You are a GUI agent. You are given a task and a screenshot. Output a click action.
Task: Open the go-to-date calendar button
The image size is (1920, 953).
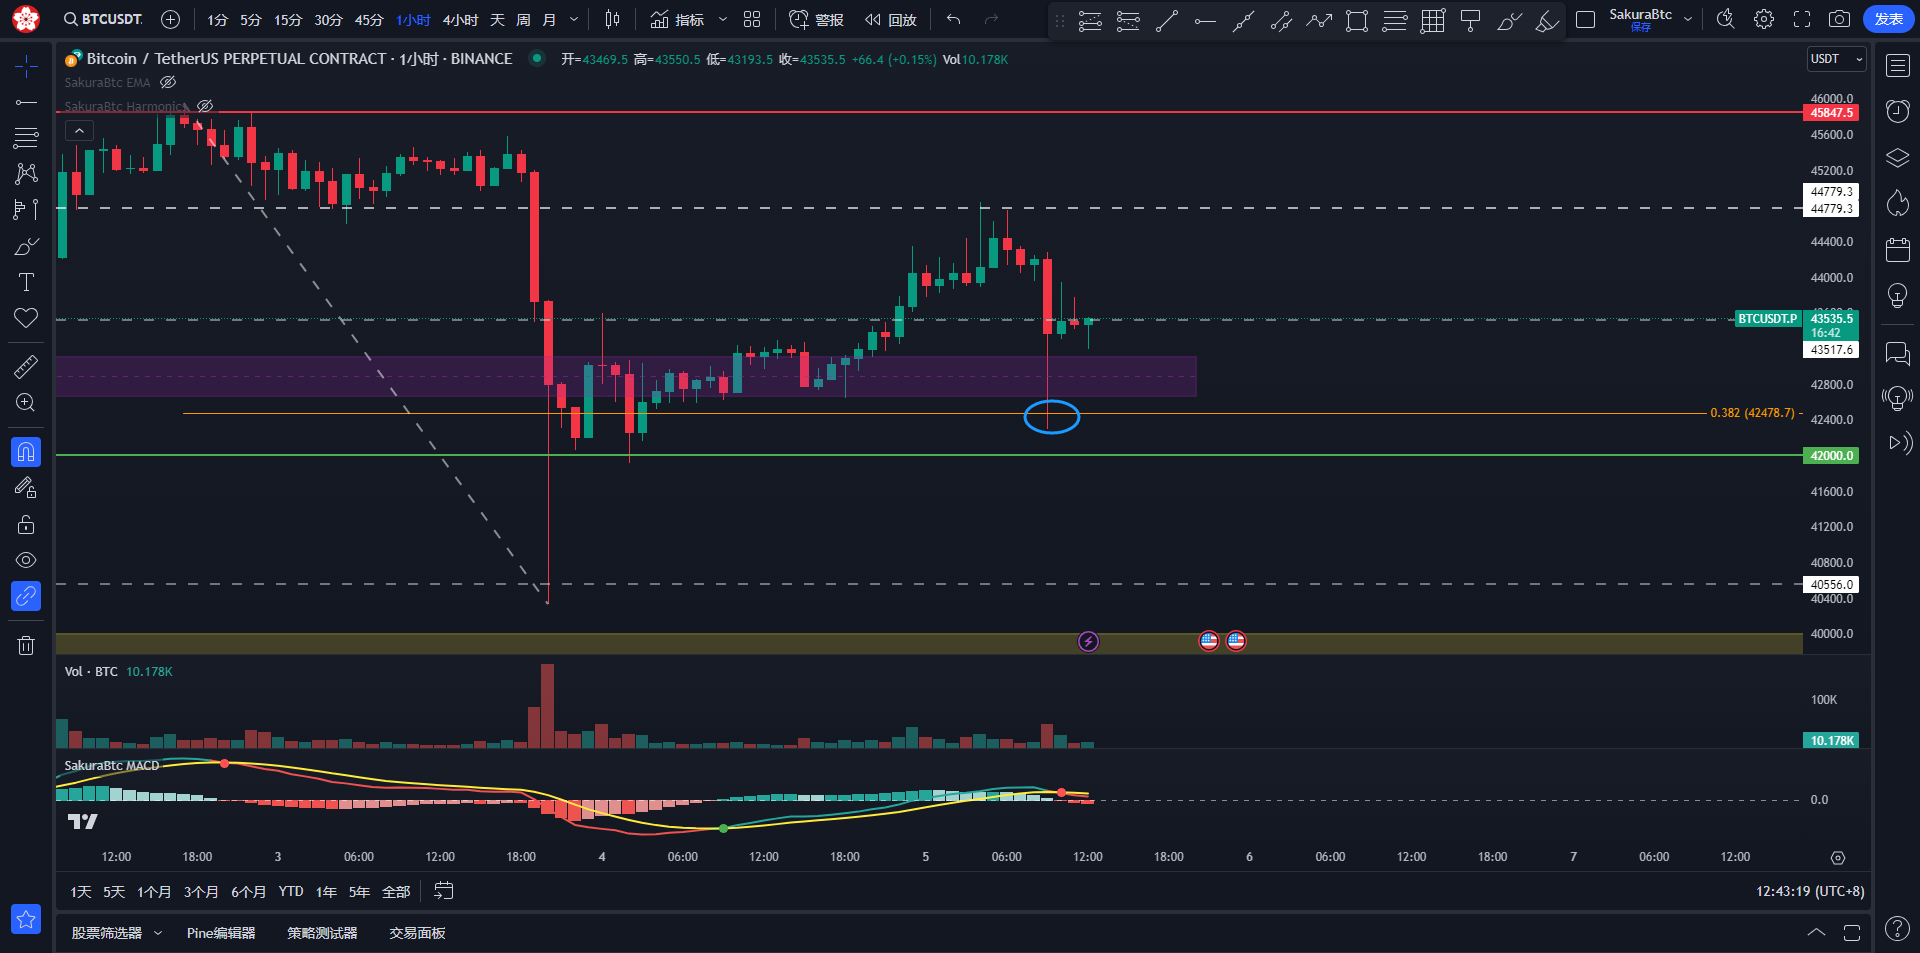(444, 891)
